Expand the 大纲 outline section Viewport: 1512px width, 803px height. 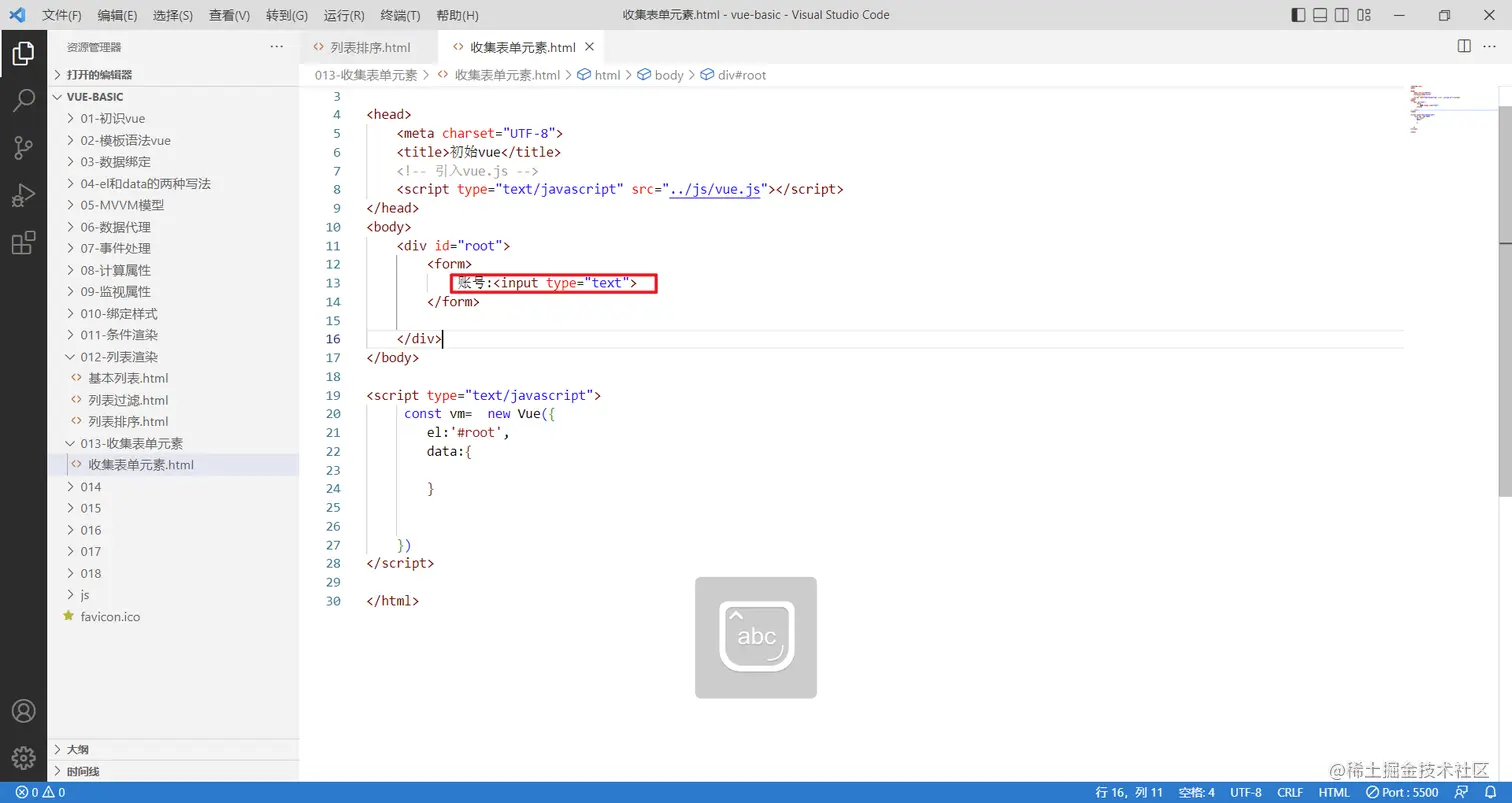[x=174, y=749]
